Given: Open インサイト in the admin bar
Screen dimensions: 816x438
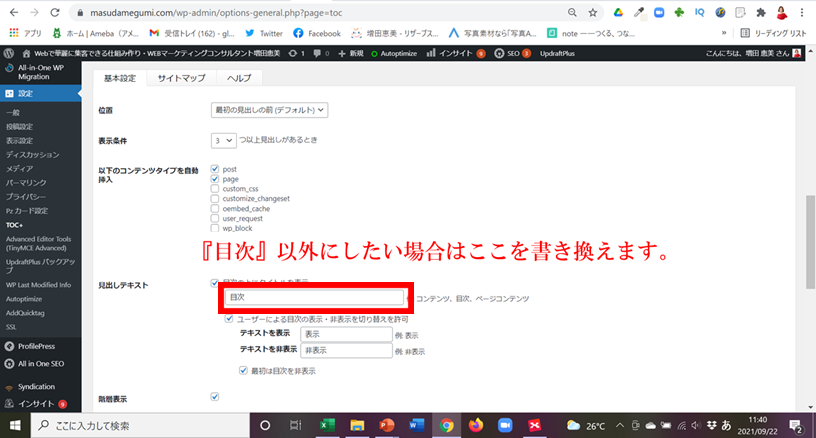Looking at the screenshot, I should pos(455,53).
